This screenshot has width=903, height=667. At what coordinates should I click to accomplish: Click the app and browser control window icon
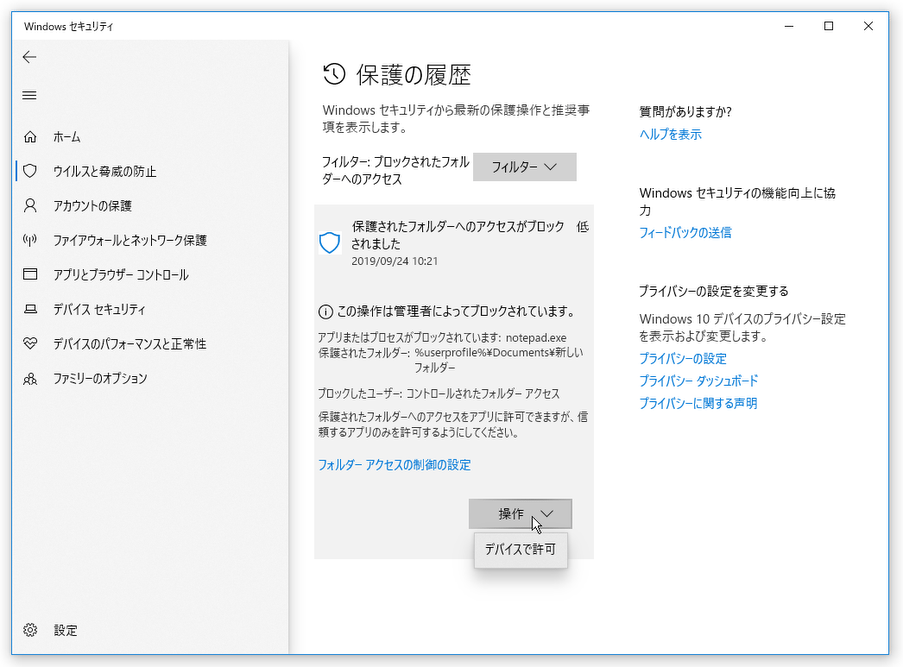(30, 274)
